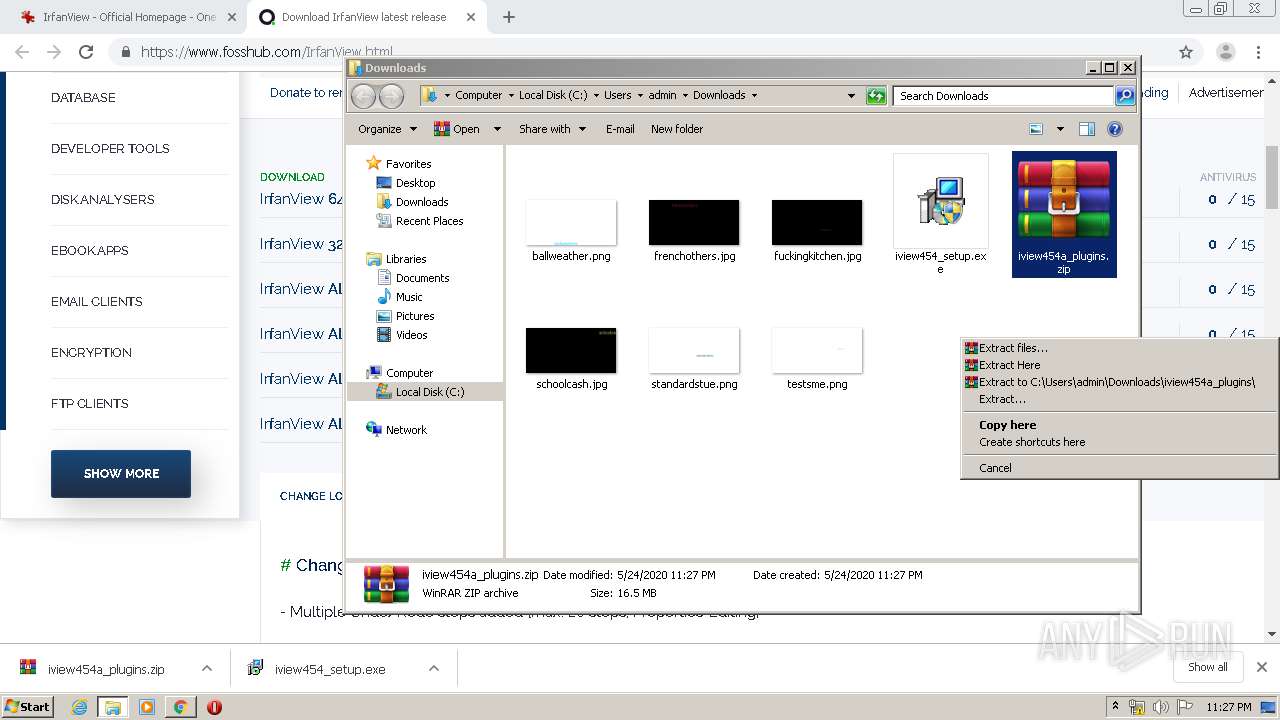
Task: Expand address bar history dropdown
Action: pyautogui.click(x=851, y=96)
